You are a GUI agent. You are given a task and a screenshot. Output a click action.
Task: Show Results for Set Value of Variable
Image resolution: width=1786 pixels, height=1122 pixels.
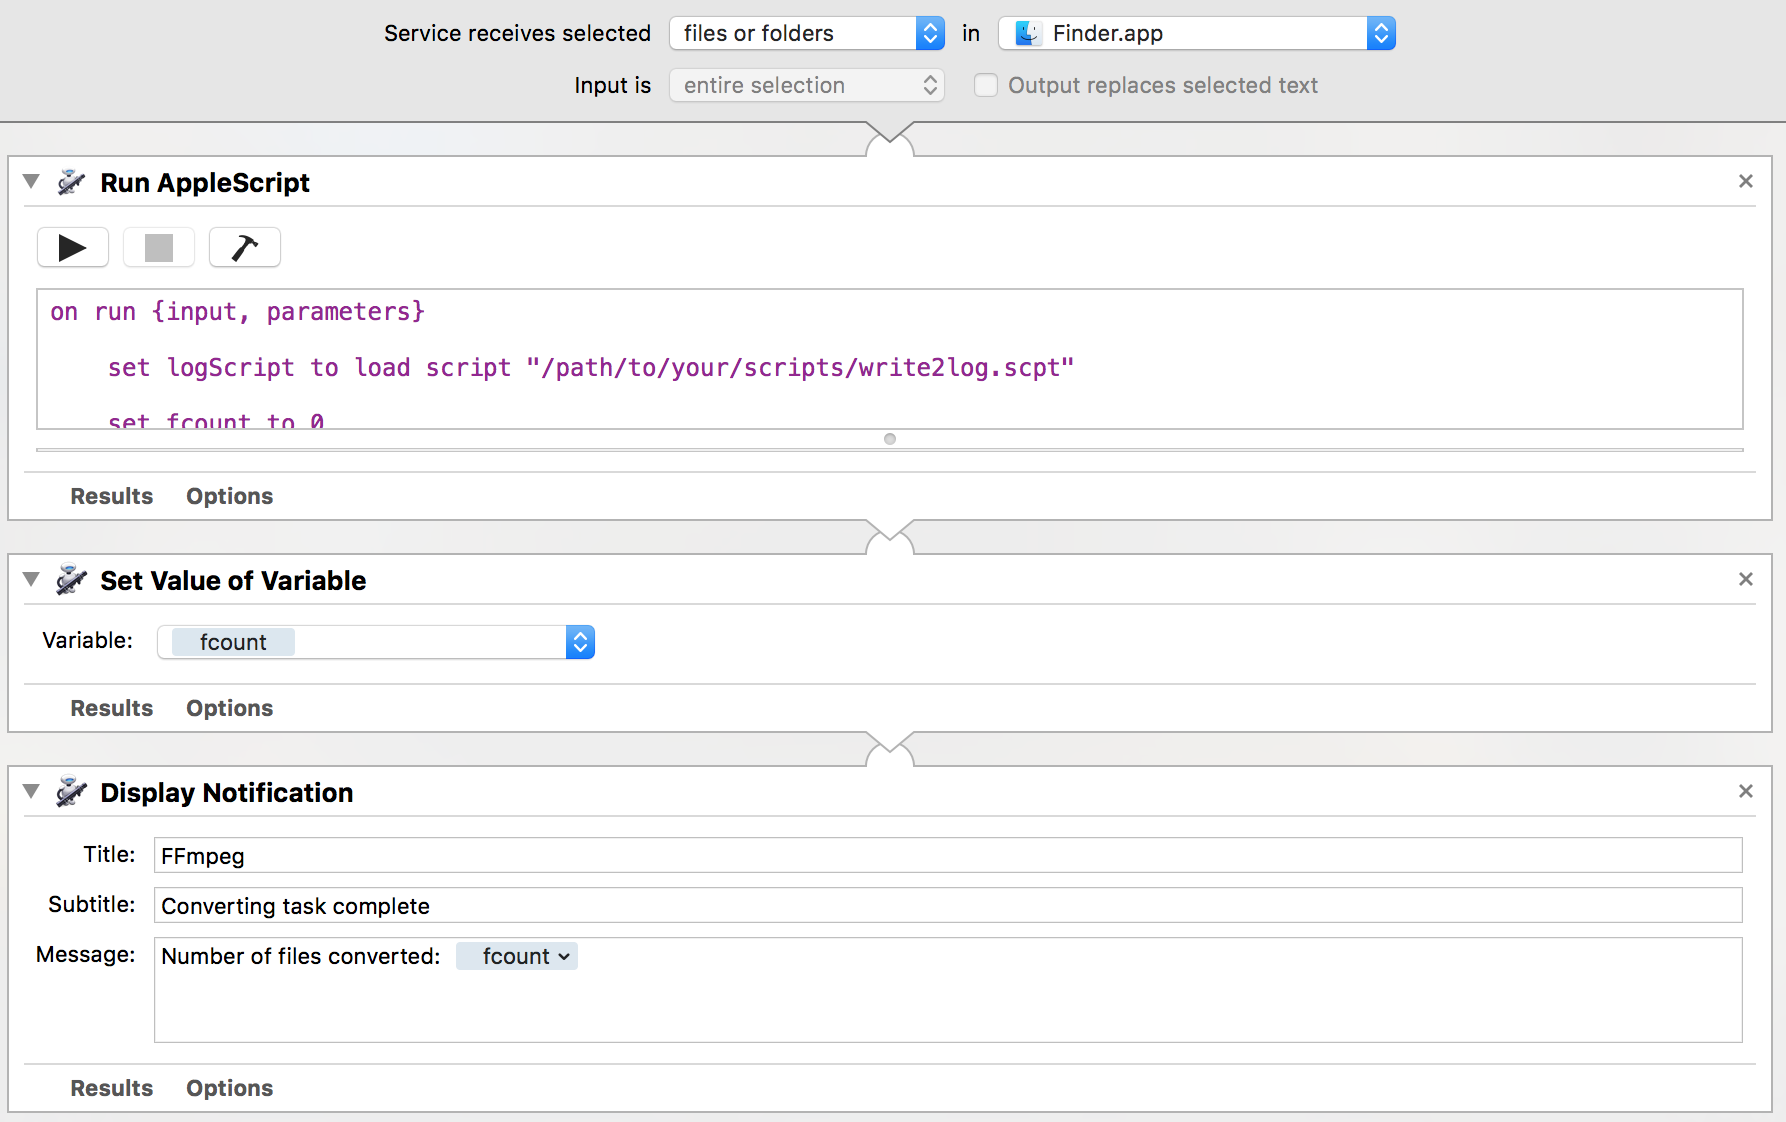coord(112,708)
